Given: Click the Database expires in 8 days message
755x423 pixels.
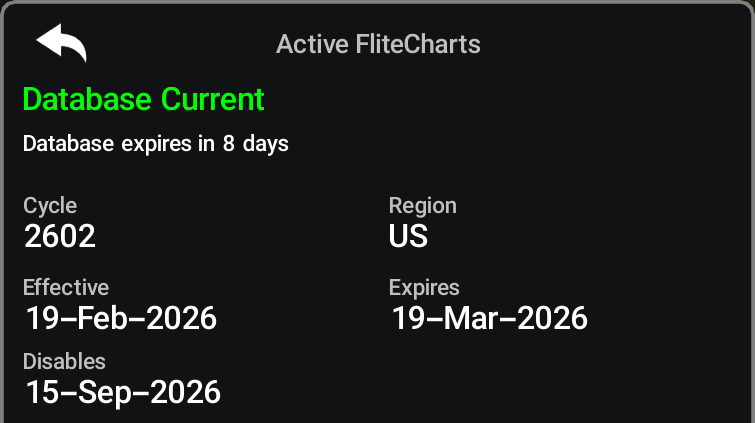Looking at the screenshot, I should click(156, 144).
